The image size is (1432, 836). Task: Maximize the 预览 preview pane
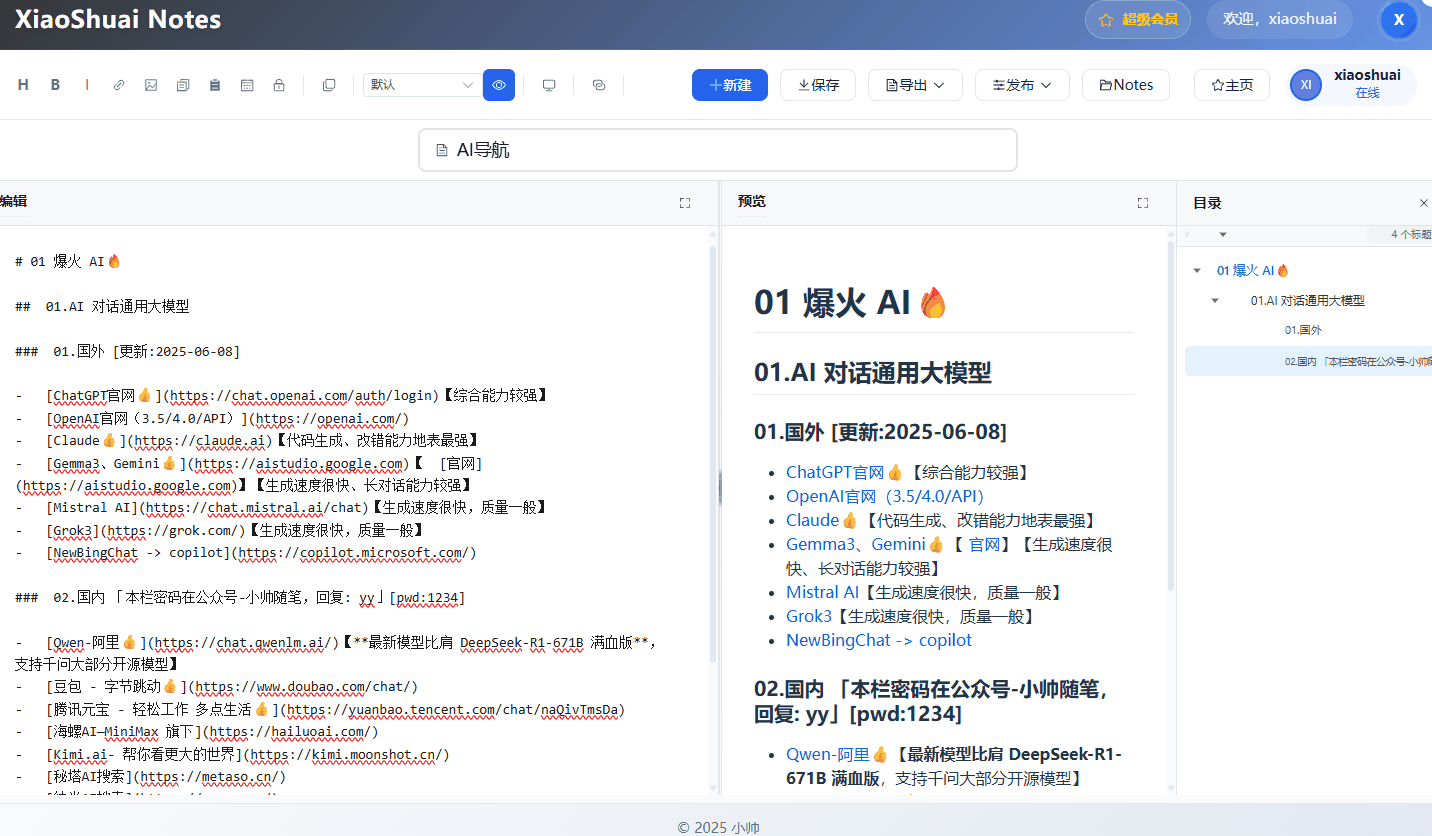click(x=1143, y=203)
